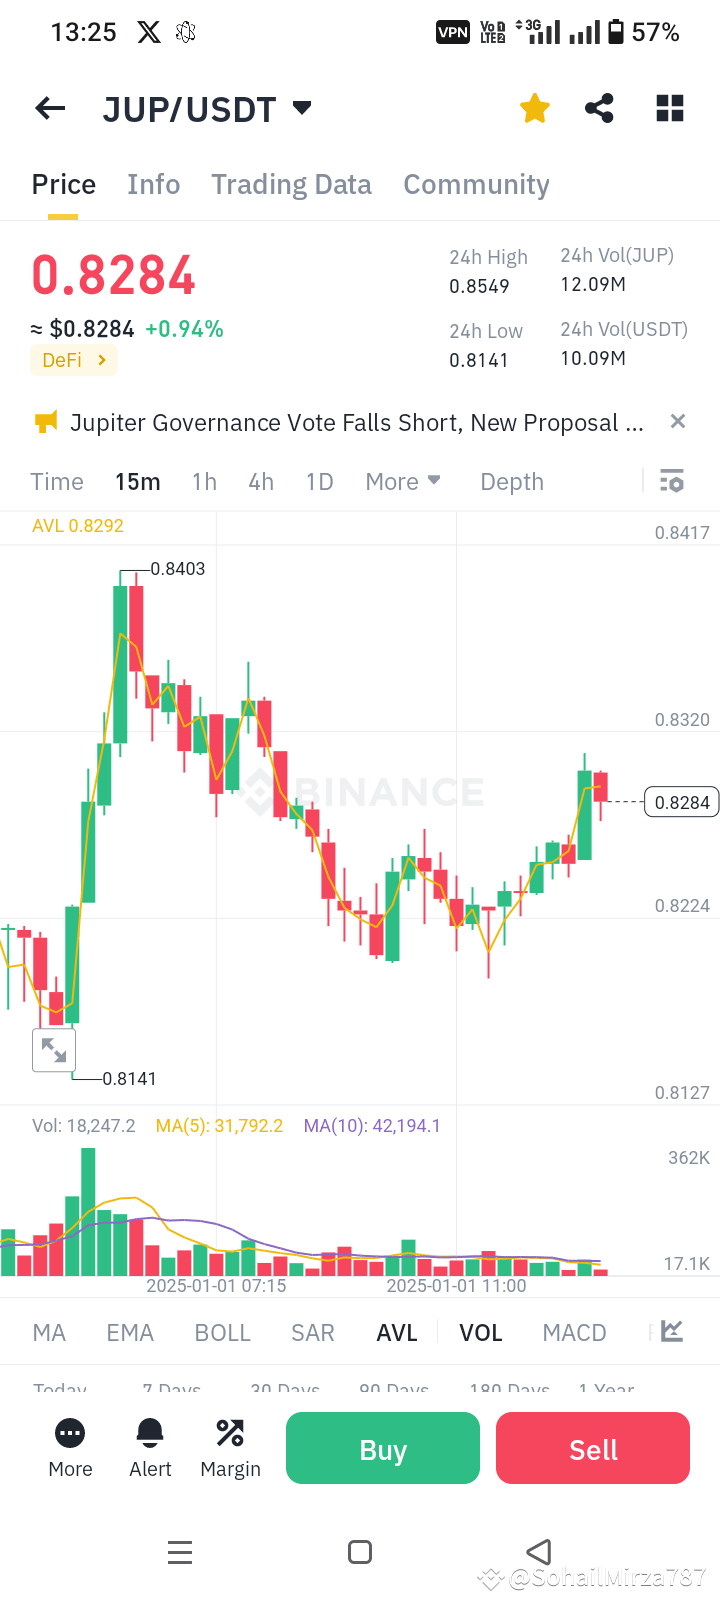720x1600 pixels.
Task: Dismiss the Jupiter Governance Vote announcement
Action: [x=677, y=421]
